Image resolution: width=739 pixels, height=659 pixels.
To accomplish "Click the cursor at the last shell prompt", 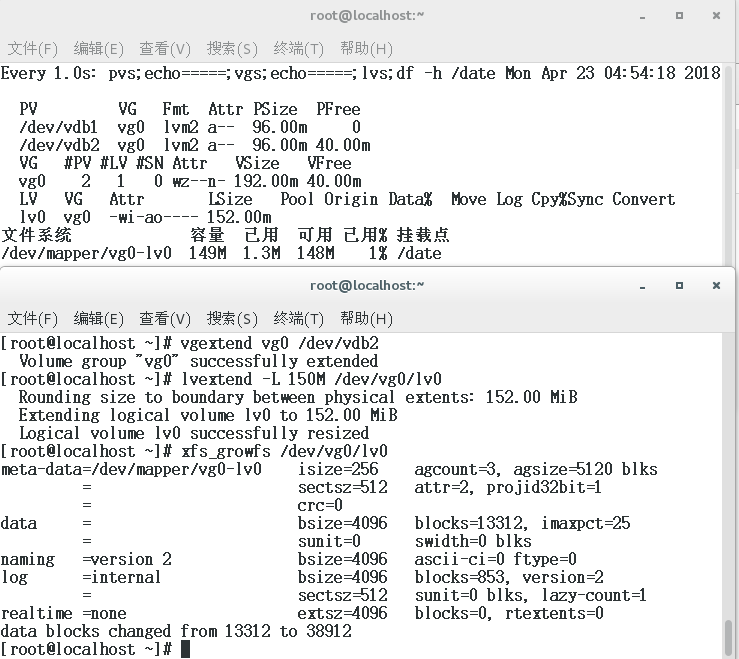I will [185, 649].
